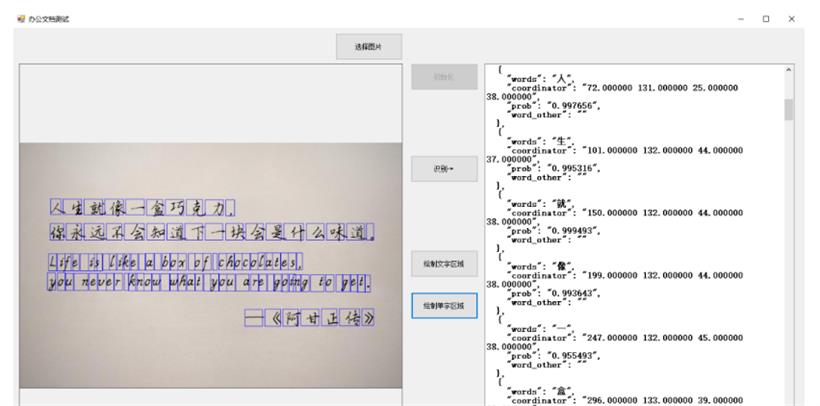The image size is (820, 406).
Task: Click the coordinator line starting 101.000000
Action: (625, 150)
